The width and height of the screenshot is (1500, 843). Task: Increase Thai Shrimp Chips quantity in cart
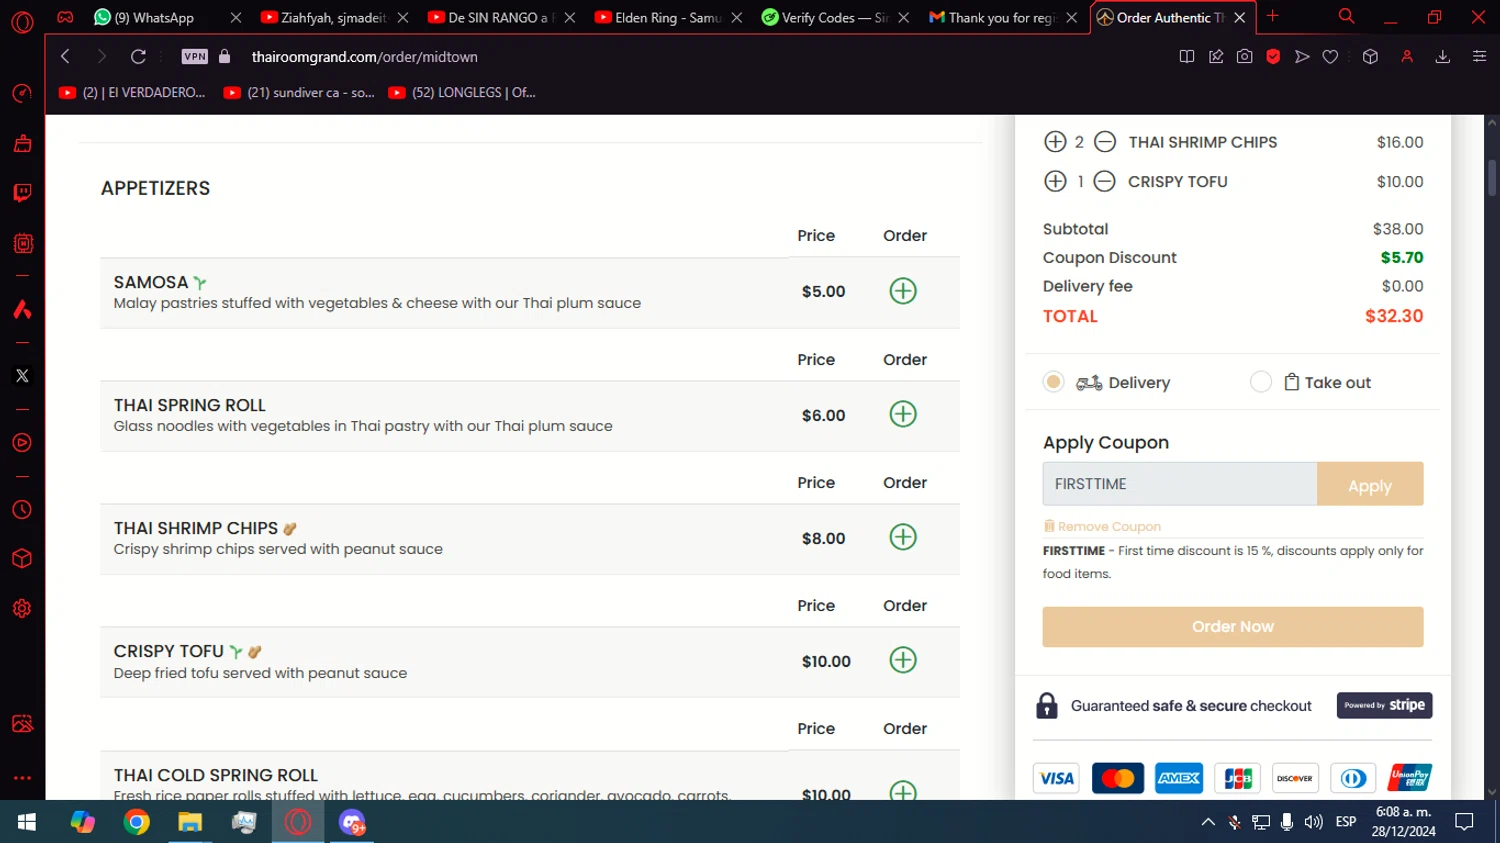1055,142
